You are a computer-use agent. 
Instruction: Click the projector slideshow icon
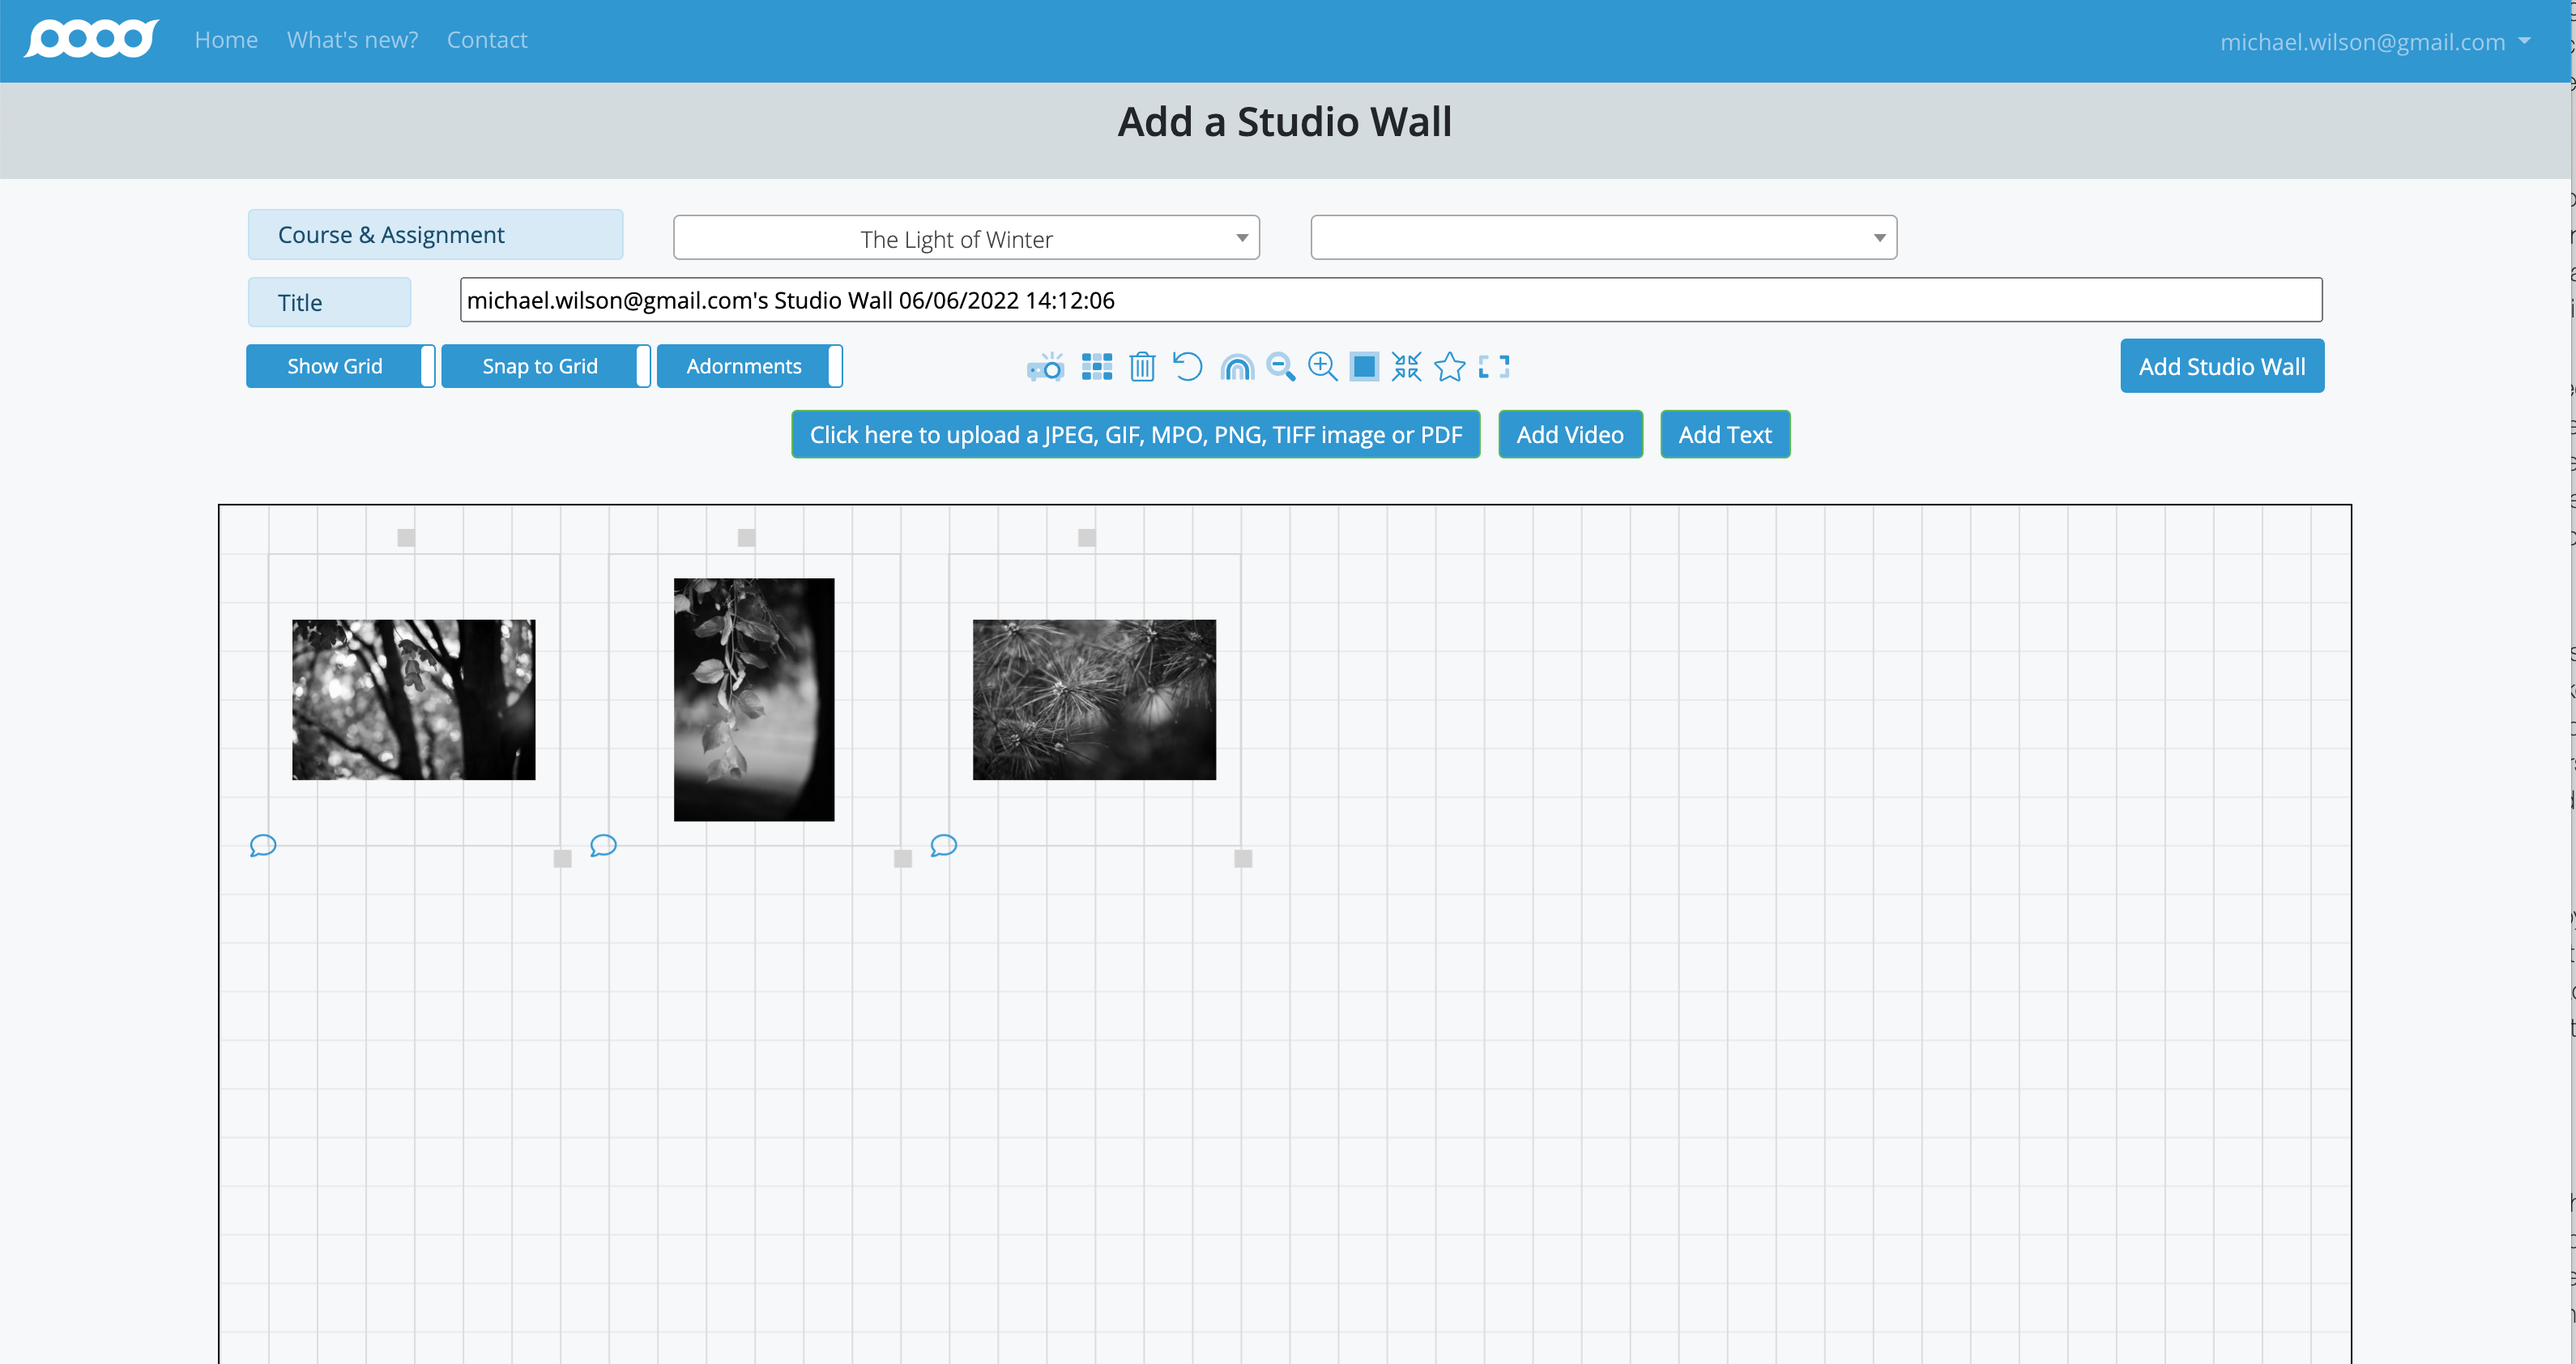pyautogui.click(x=1045, y=367)
